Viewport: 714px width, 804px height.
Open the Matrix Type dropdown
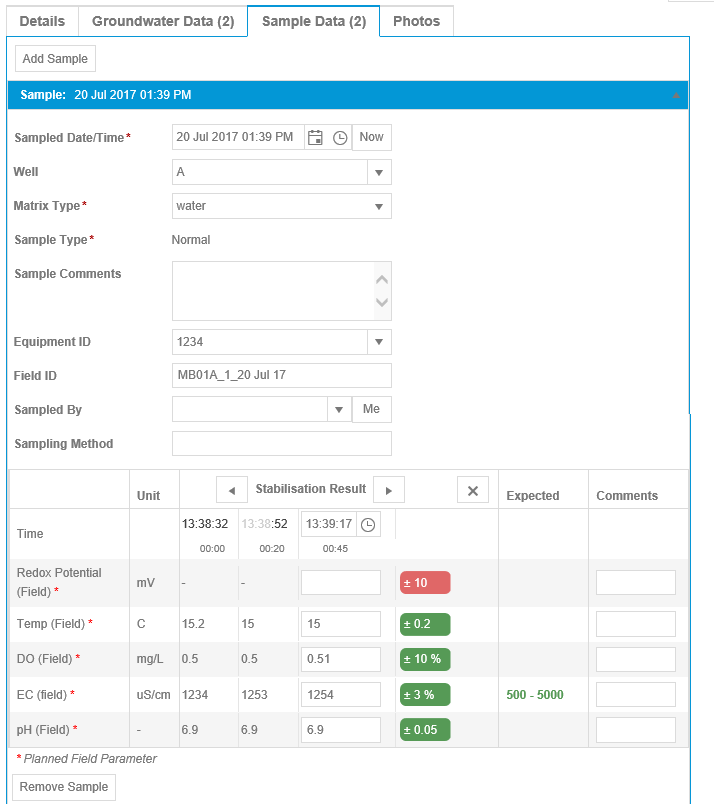pos(379,206)
